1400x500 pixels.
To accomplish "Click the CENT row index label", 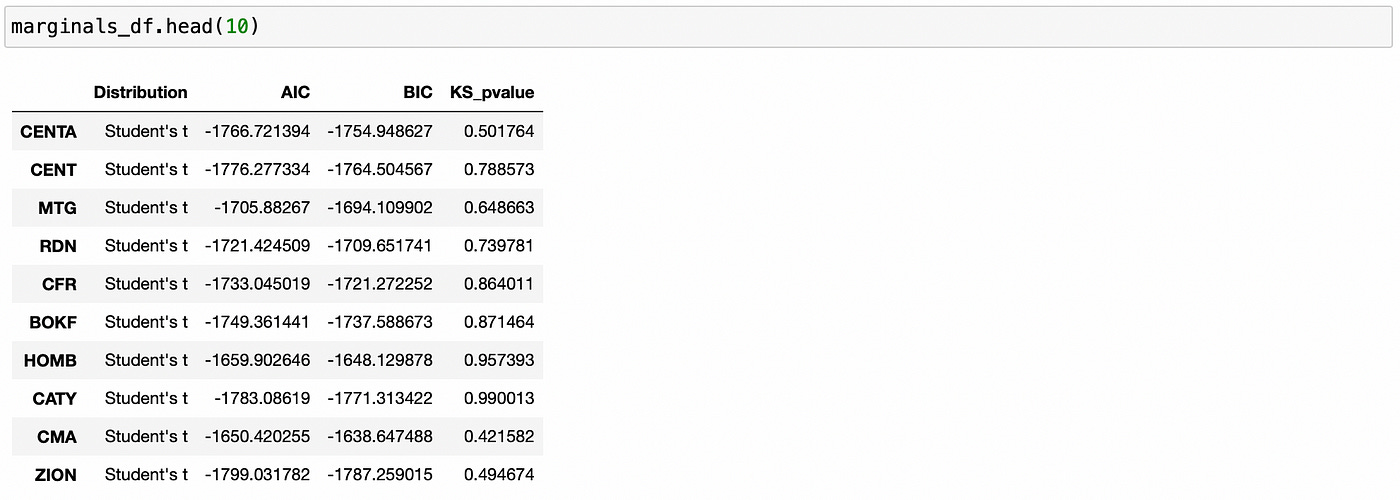I will [53, 169].
